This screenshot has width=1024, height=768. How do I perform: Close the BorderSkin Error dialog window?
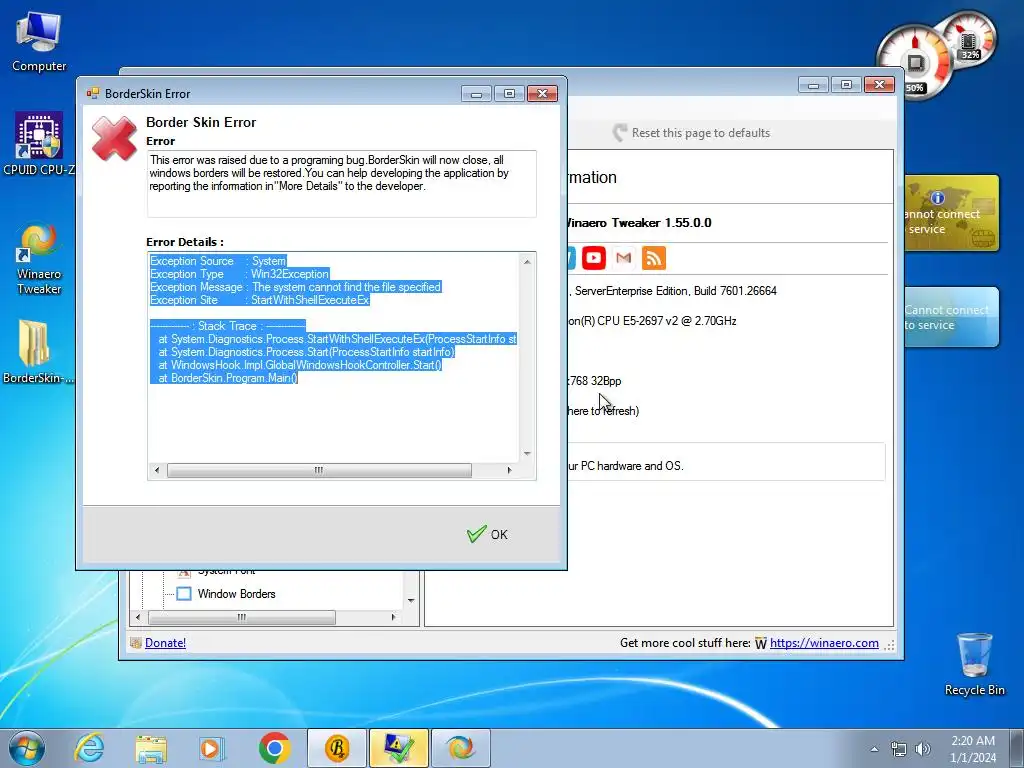pyautogui.click(x=542, y=94)
